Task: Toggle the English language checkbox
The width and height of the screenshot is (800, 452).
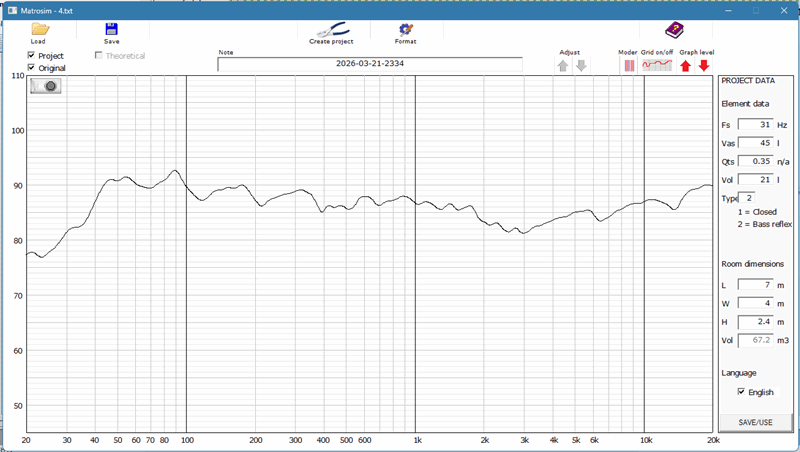Action: coord(740,392)
